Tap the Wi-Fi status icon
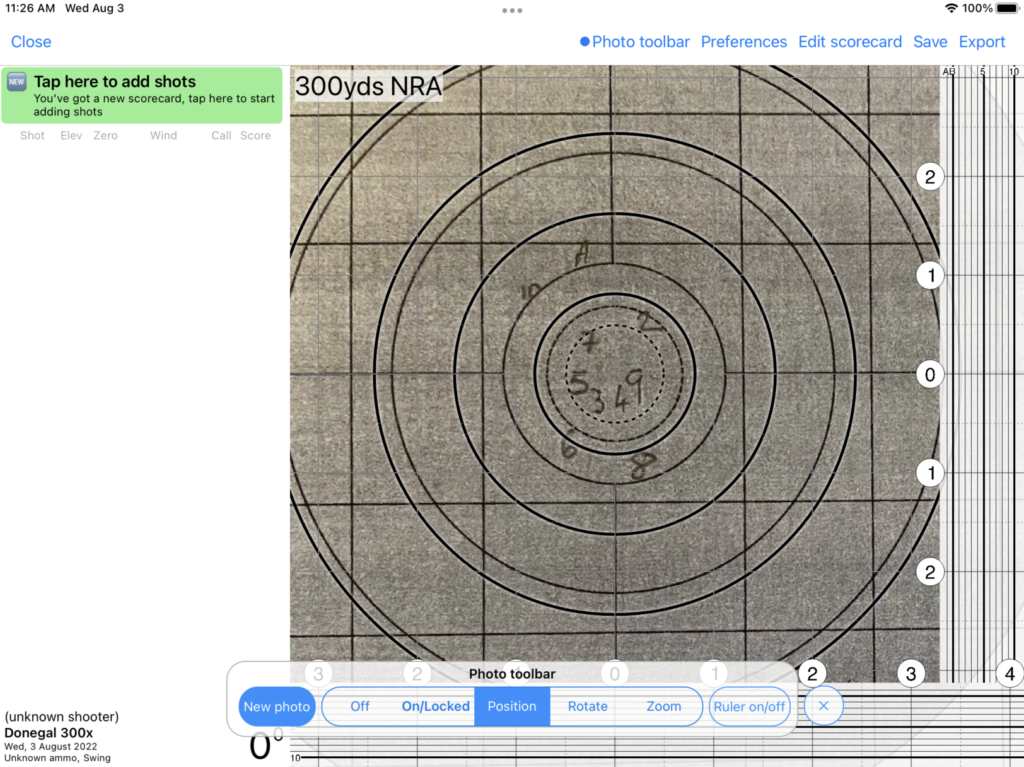The width and height of the screenshot is (1024, 767). [950, 8]
